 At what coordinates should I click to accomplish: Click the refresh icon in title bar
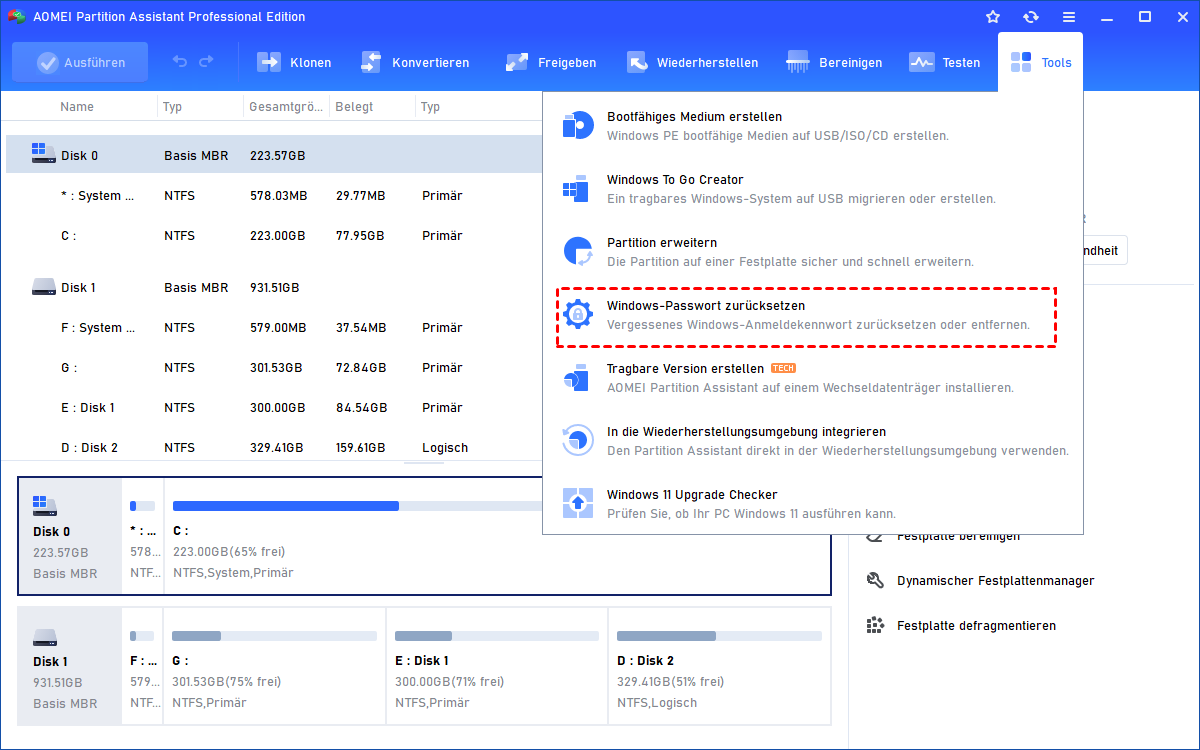1031,17
